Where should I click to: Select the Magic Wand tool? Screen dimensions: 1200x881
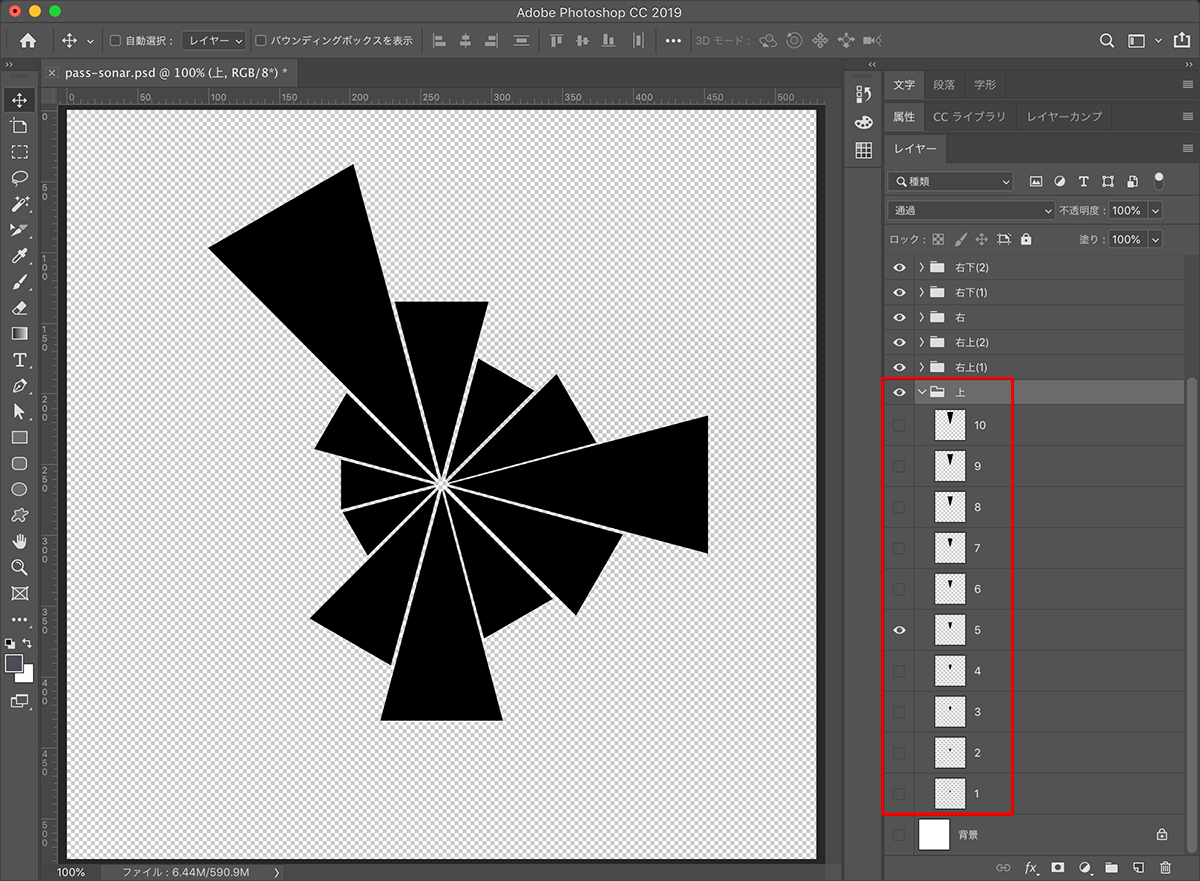19,204
